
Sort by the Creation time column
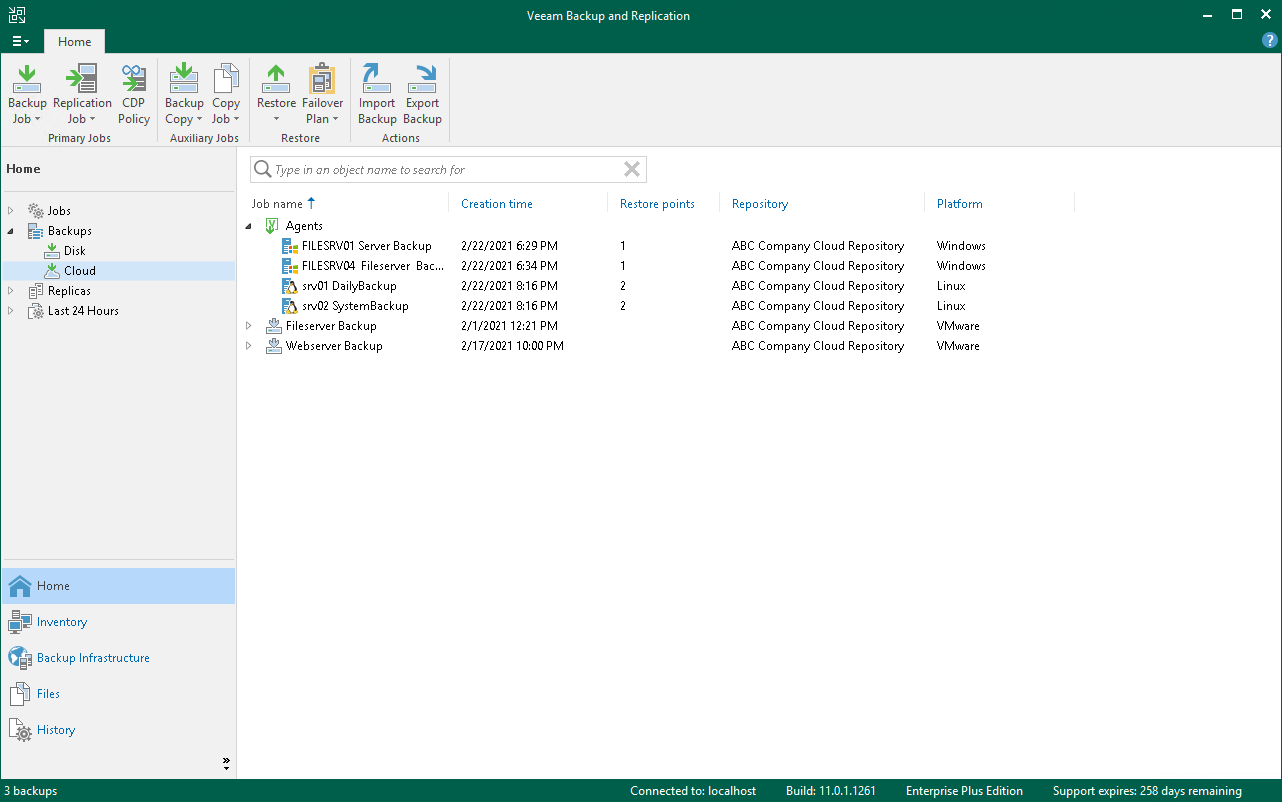click(x=497, y=204)
